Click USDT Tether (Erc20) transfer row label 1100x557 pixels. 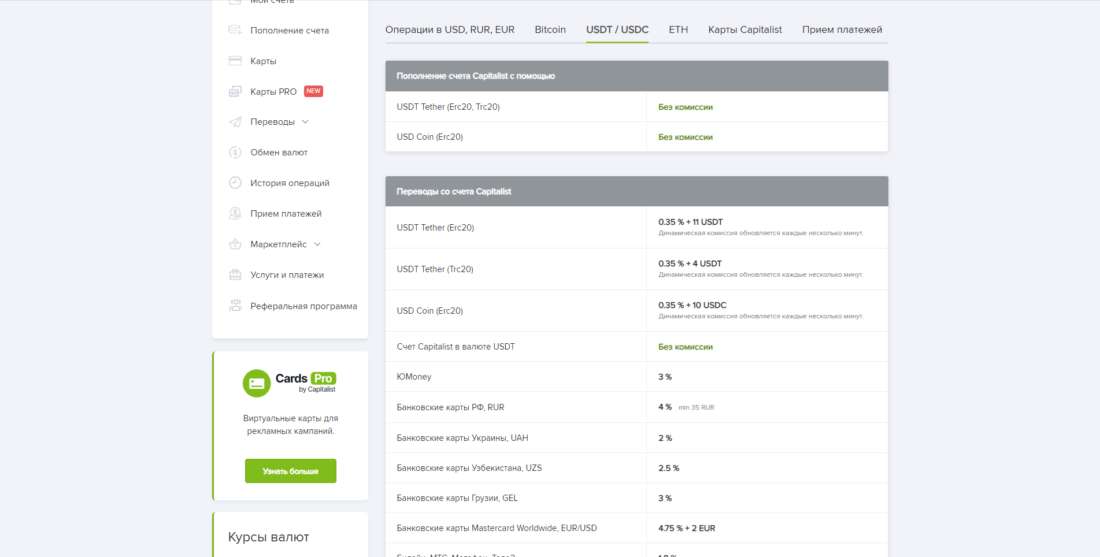[435, 227]
